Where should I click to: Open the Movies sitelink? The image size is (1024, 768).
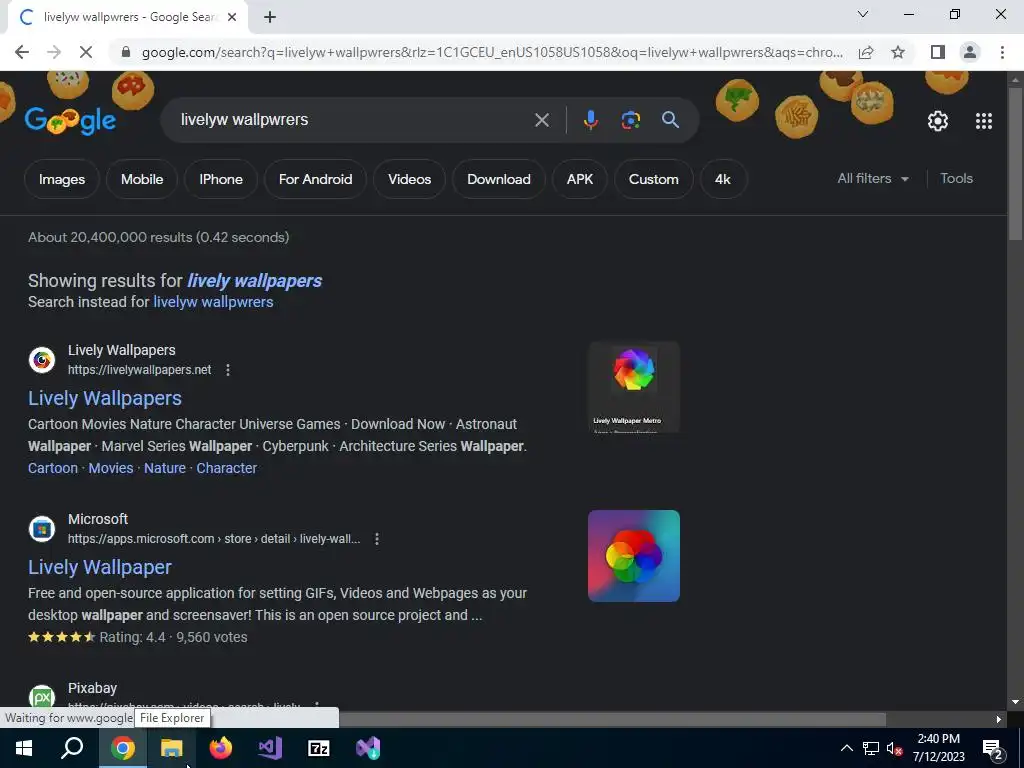click(x=111, y=468)
